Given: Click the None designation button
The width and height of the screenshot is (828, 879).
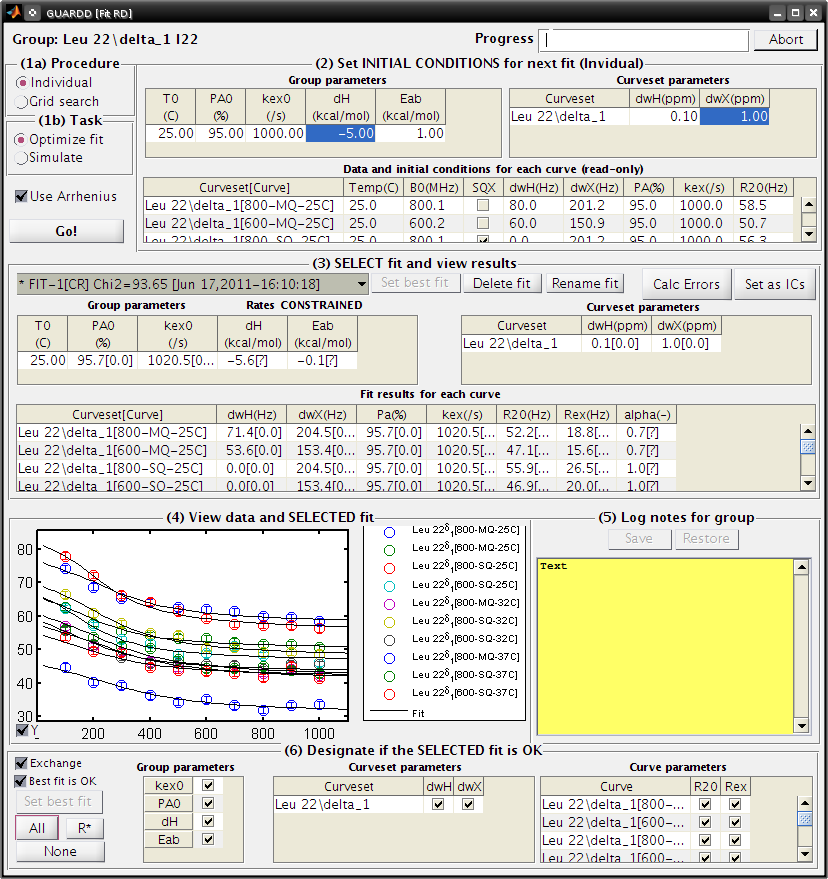Looking at the screenshot, I should 60,852.
